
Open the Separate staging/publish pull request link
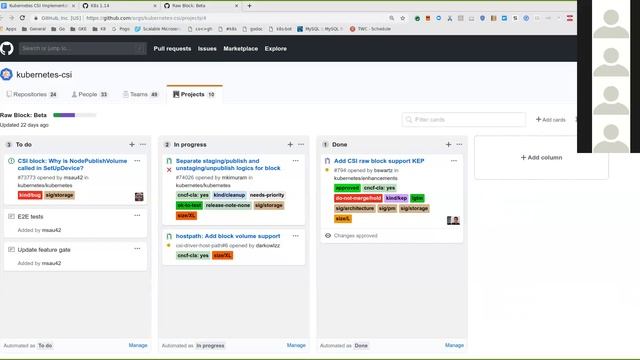(228, 164)
